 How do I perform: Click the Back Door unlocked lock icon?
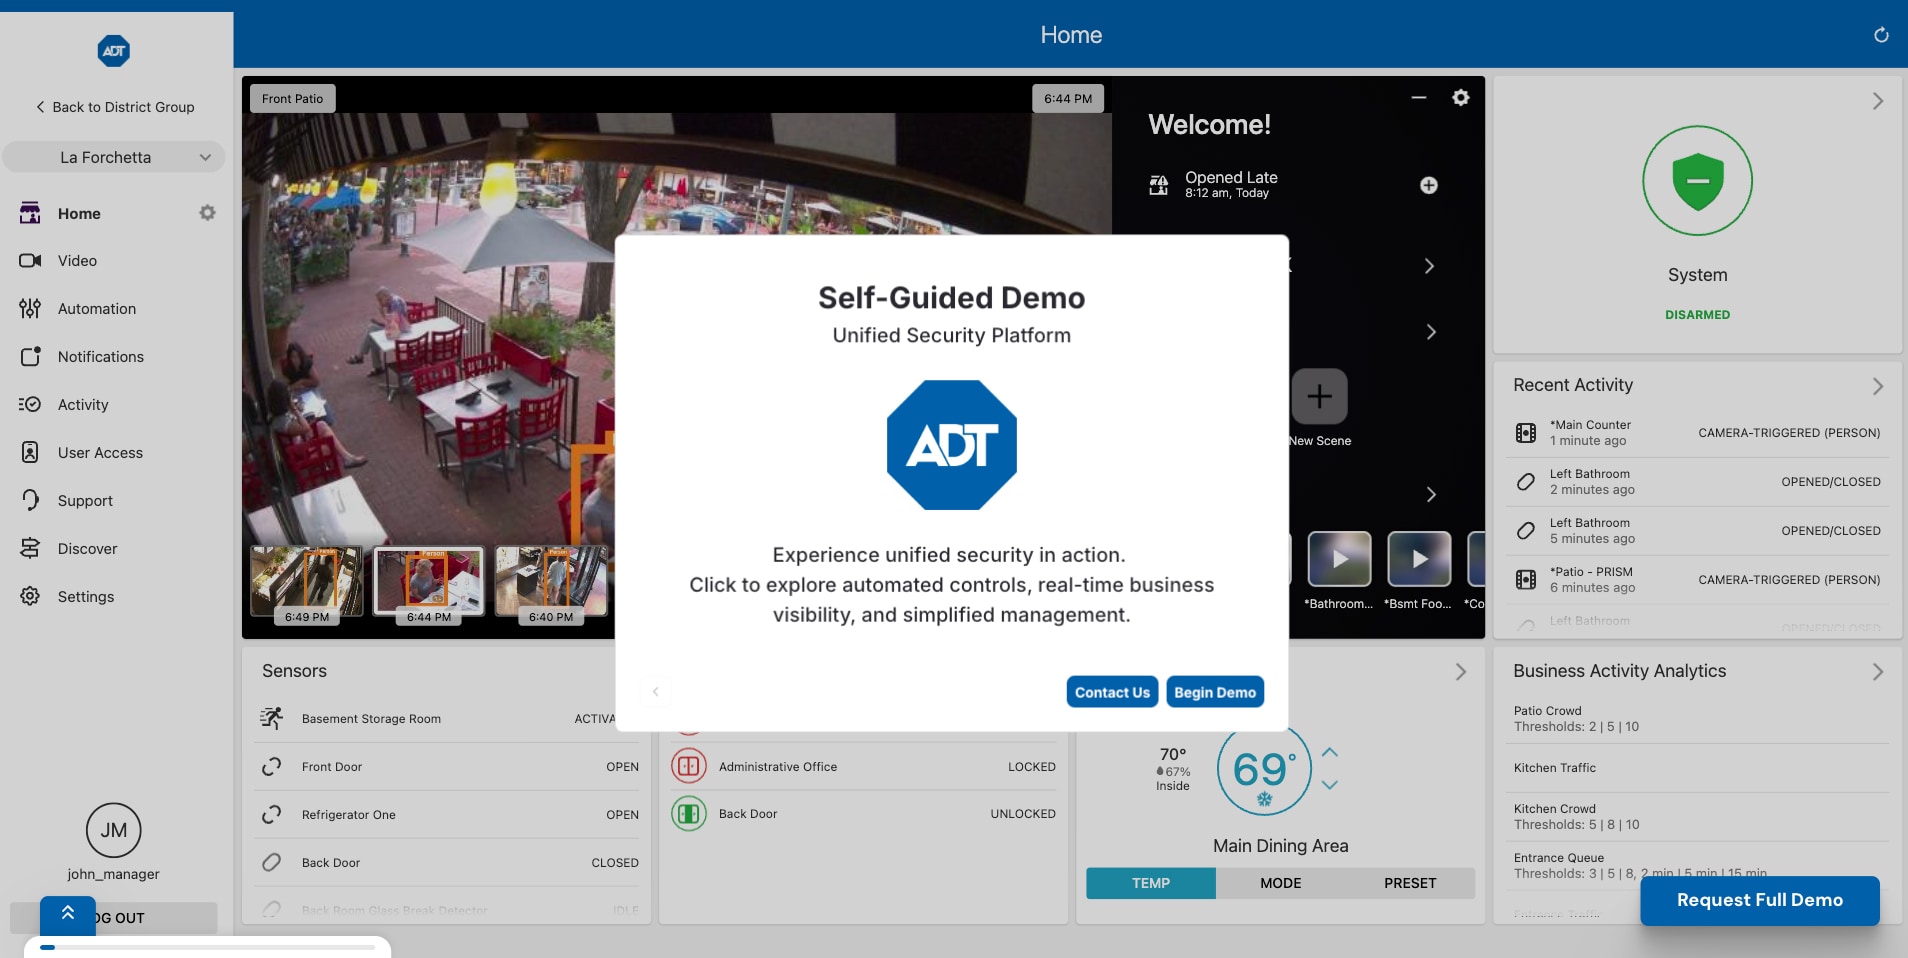688,814
